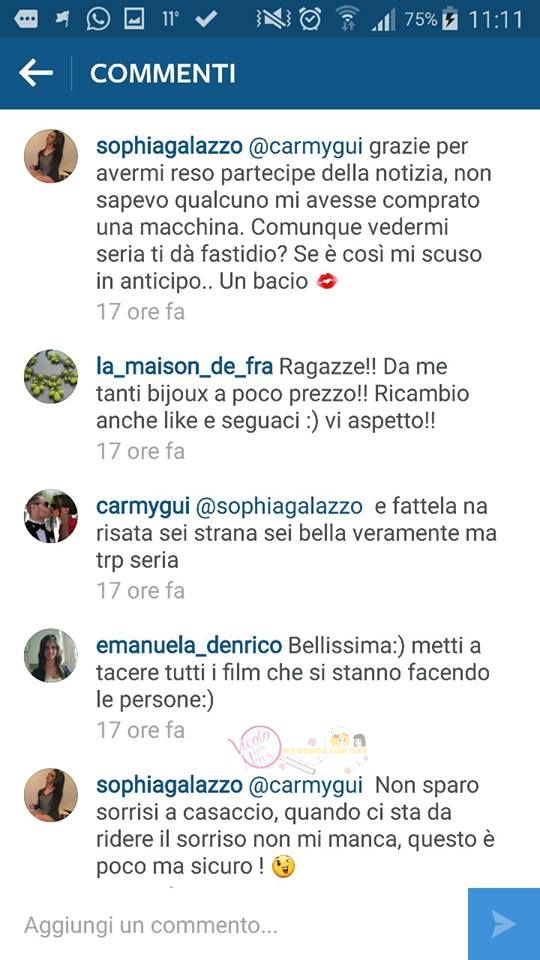Open sophiagalazzo username in first comment
Viewport: 540px width, 960px height.
[x=170, y=148]
